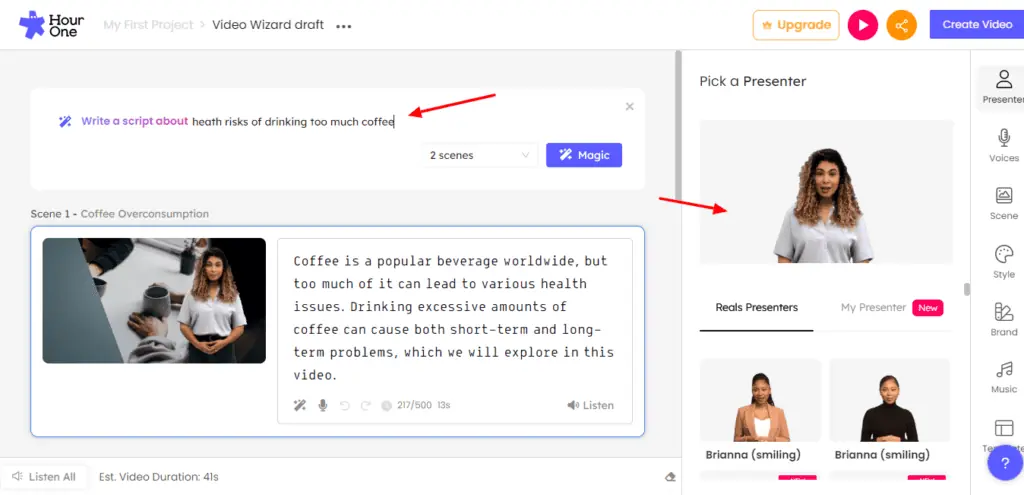Close the script prompt box
The image size is (1024, 495).
click(630, 106)
